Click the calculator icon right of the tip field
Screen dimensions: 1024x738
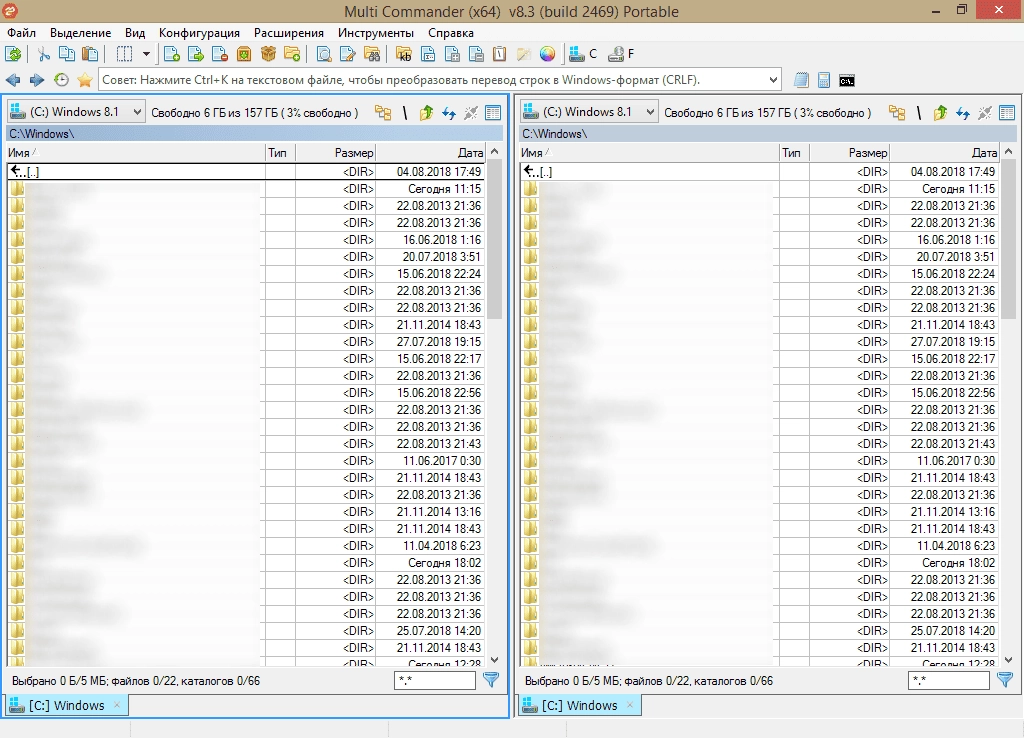pos(824,80)
